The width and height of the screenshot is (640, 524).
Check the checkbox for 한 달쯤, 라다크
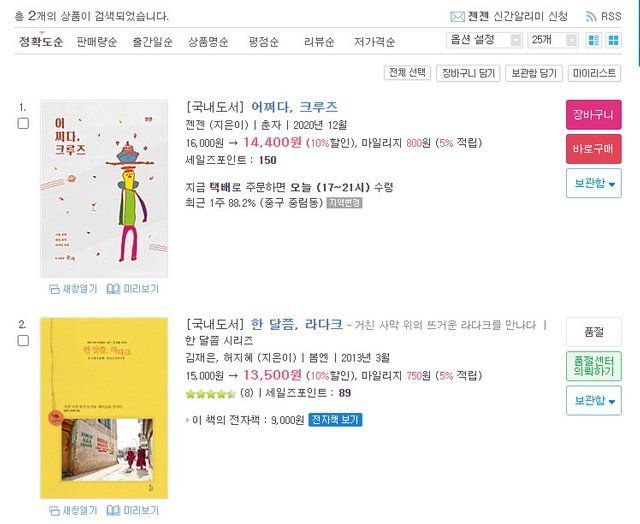23,340
